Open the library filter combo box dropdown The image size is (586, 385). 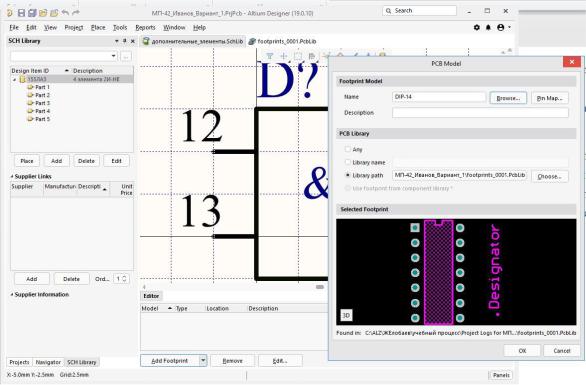[114, 56]
